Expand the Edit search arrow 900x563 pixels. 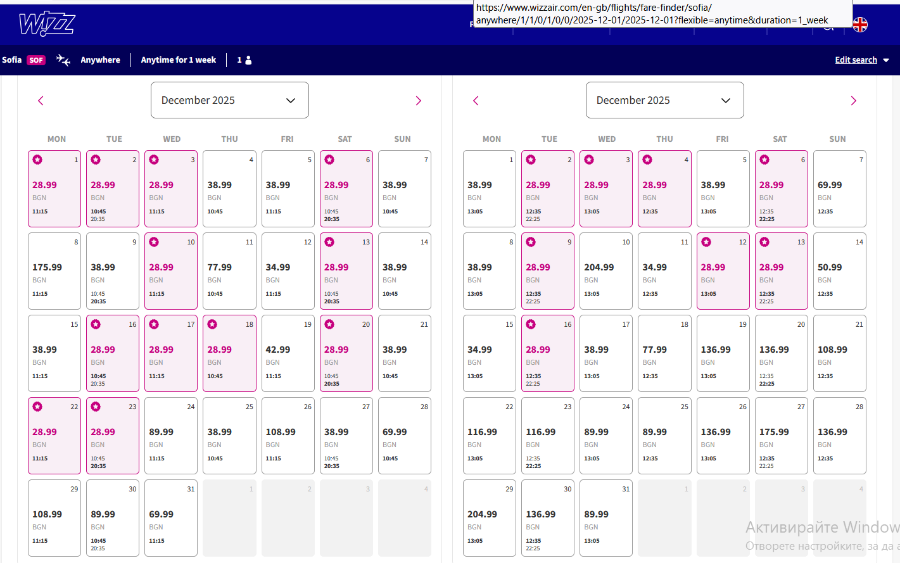886,60
